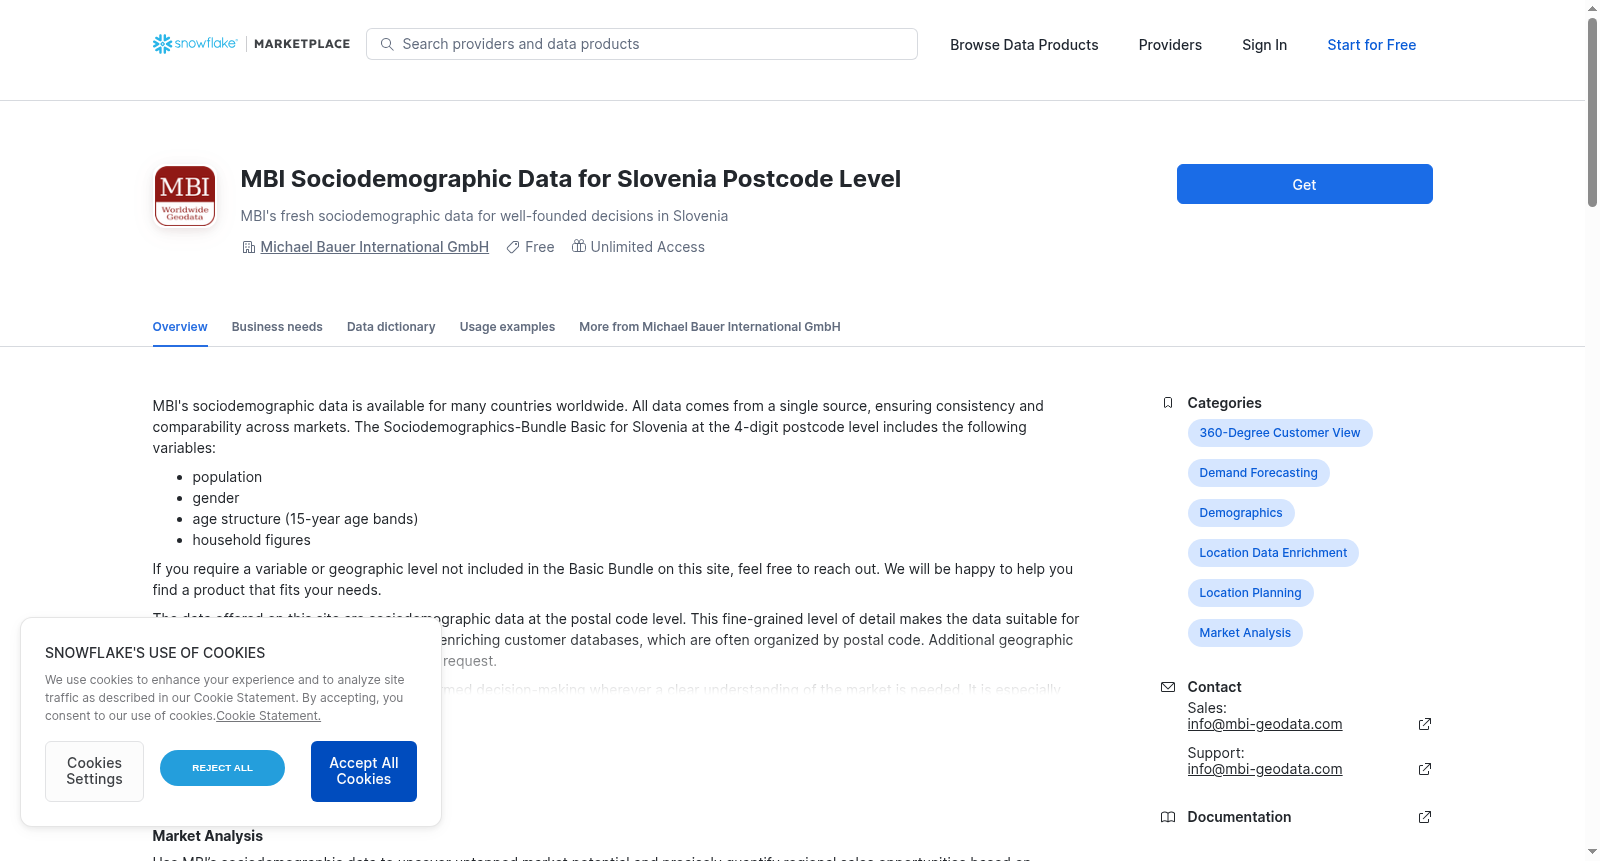This screenshot has width=1600, height=861.
Task: Select the Location Planning category
Action: [1250, 593]
